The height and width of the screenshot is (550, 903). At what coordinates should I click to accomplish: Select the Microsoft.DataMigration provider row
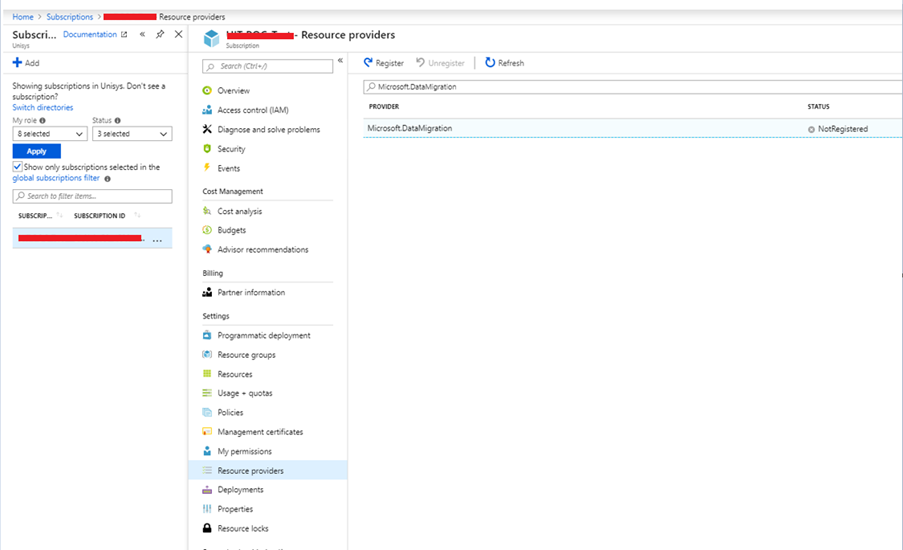click(632, 128)
